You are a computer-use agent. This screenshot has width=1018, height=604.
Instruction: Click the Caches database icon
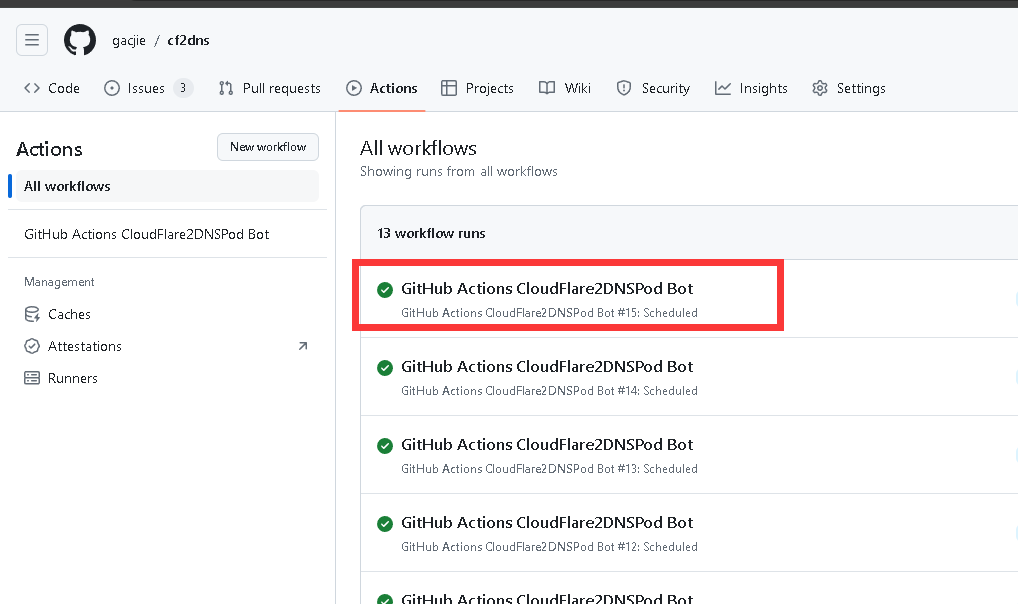(32, 314)
